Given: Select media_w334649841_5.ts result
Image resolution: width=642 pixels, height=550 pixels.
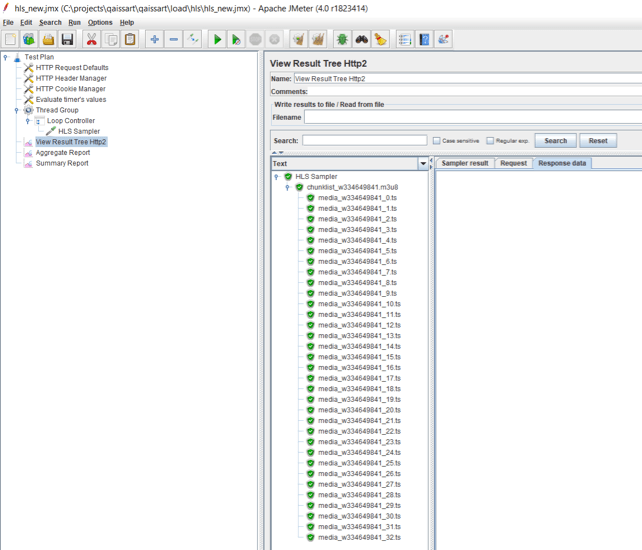Looking at the screenshot, I should click(357, 251).
